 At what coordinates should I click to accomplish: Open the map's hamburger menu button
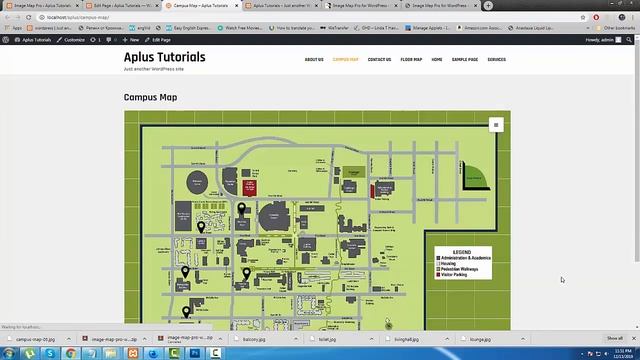click(496, 125)
